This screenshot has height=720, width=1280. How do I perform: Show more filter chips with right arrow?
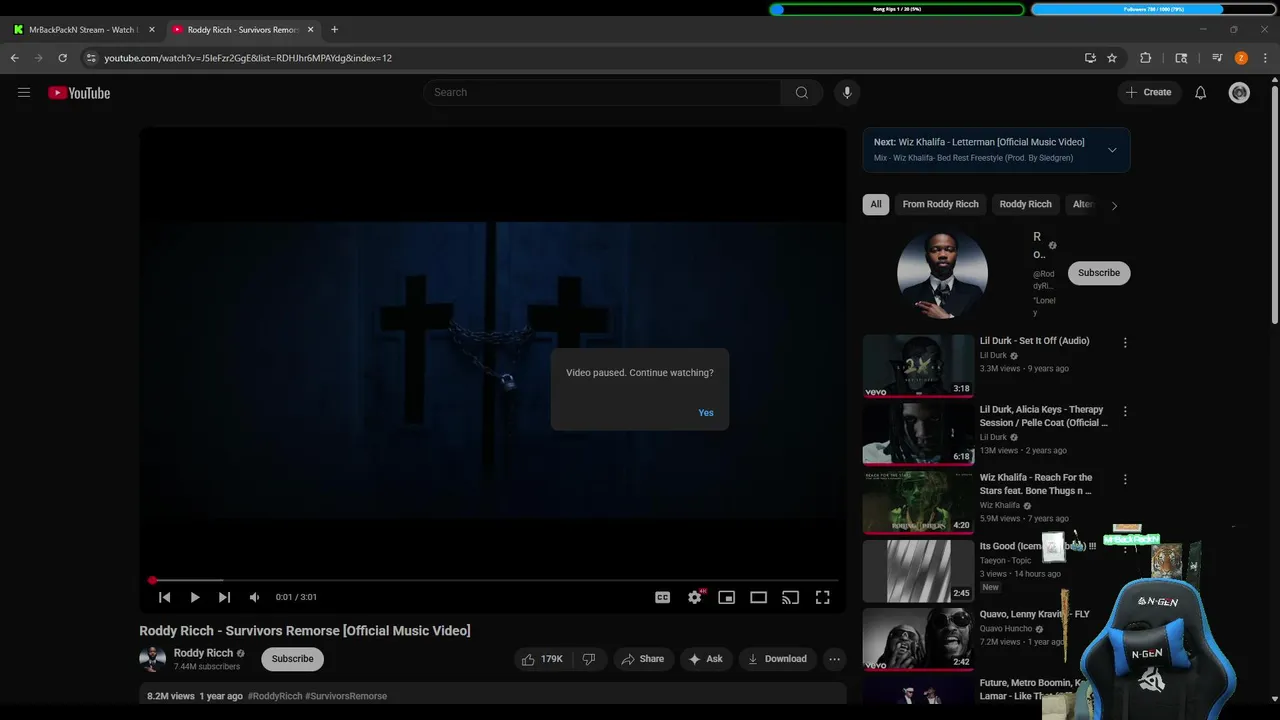(1114, 205)
